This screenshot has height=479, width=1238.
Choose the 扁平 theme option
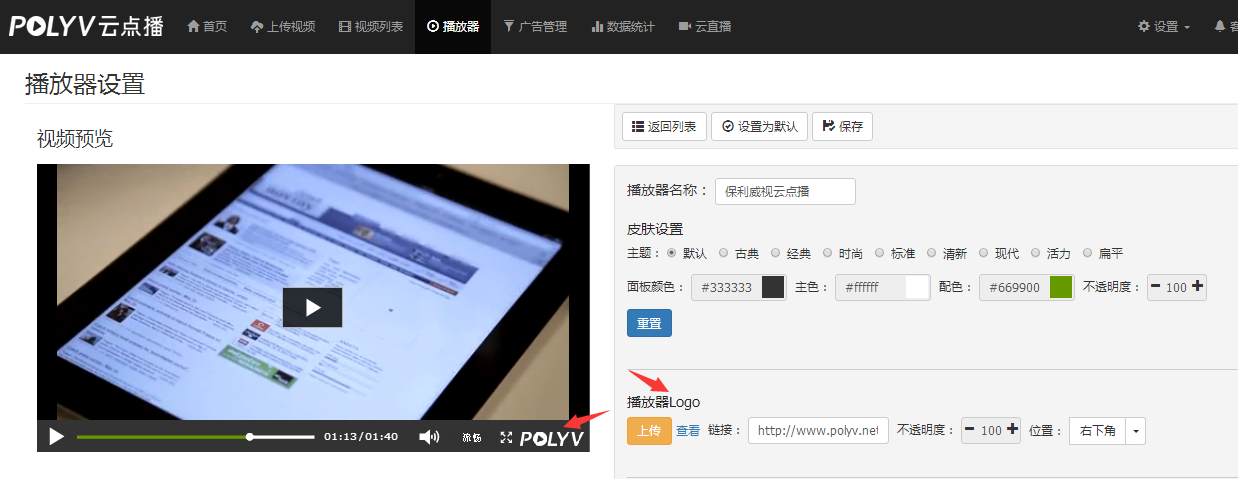1088,254
